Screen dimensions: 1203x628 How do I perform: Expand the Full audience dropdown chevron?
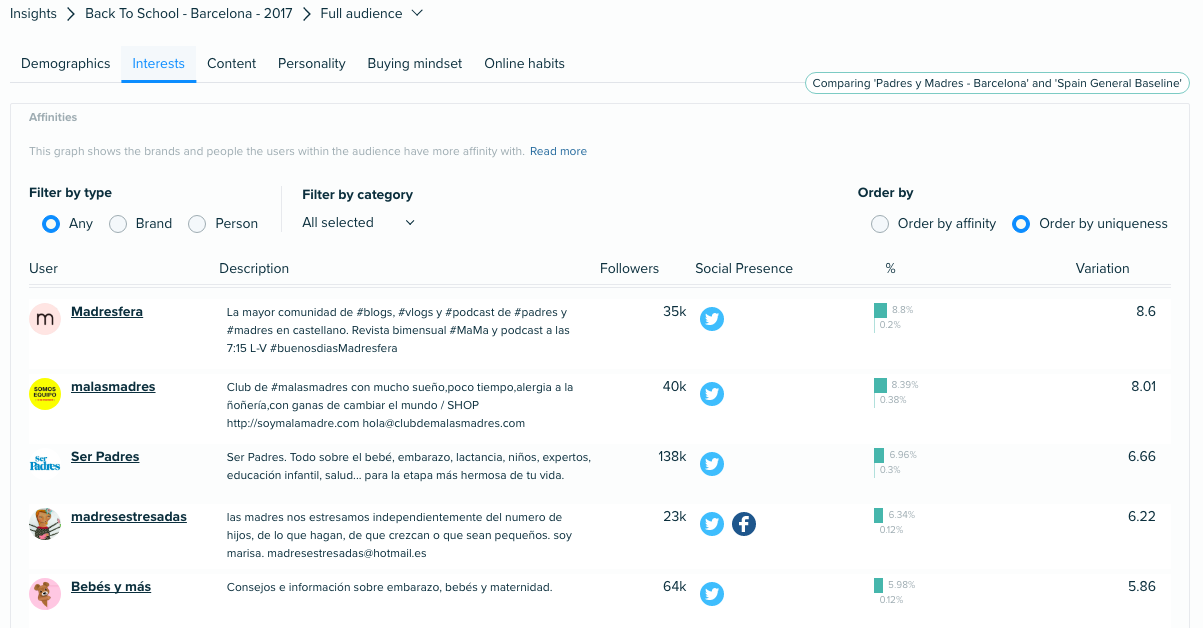point(417,13)
